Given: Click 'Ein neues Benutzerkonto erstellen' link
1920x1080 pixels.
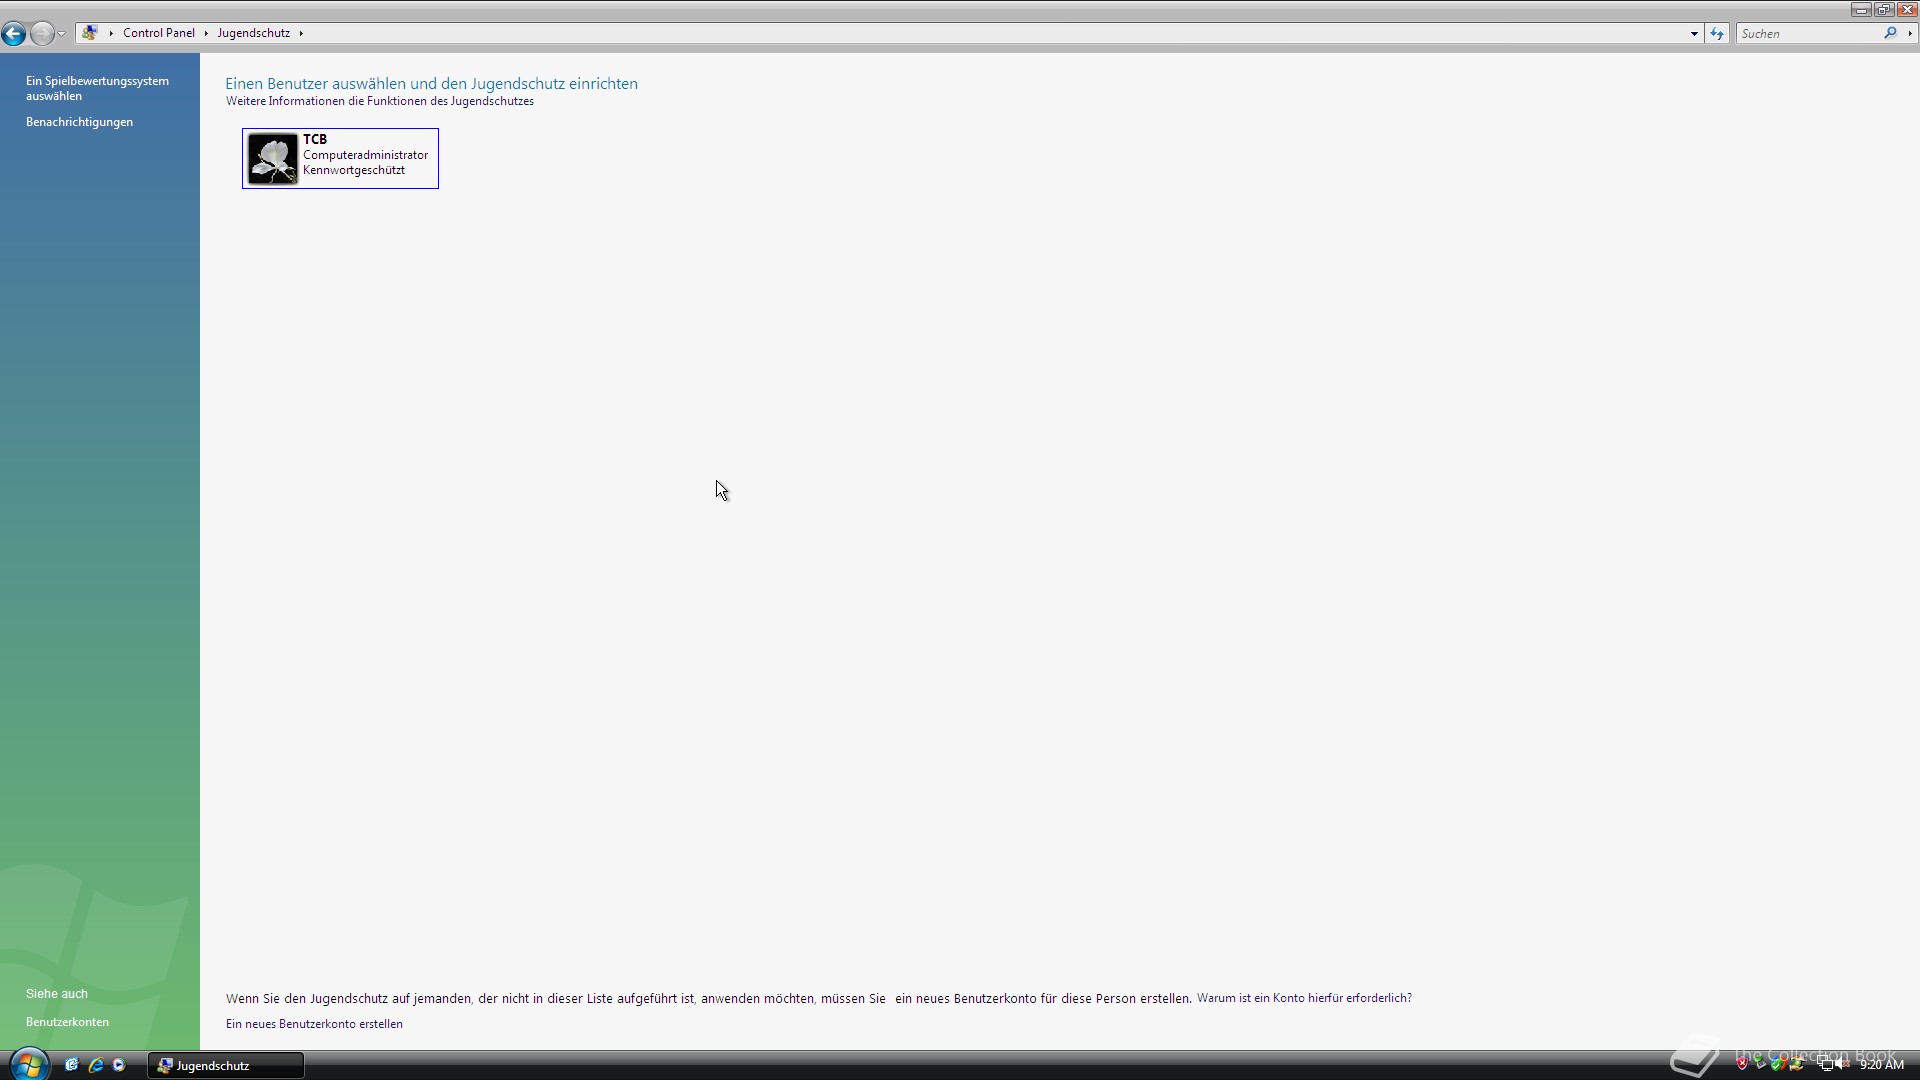Looking at the screenshot, I should coord(314,1024).
